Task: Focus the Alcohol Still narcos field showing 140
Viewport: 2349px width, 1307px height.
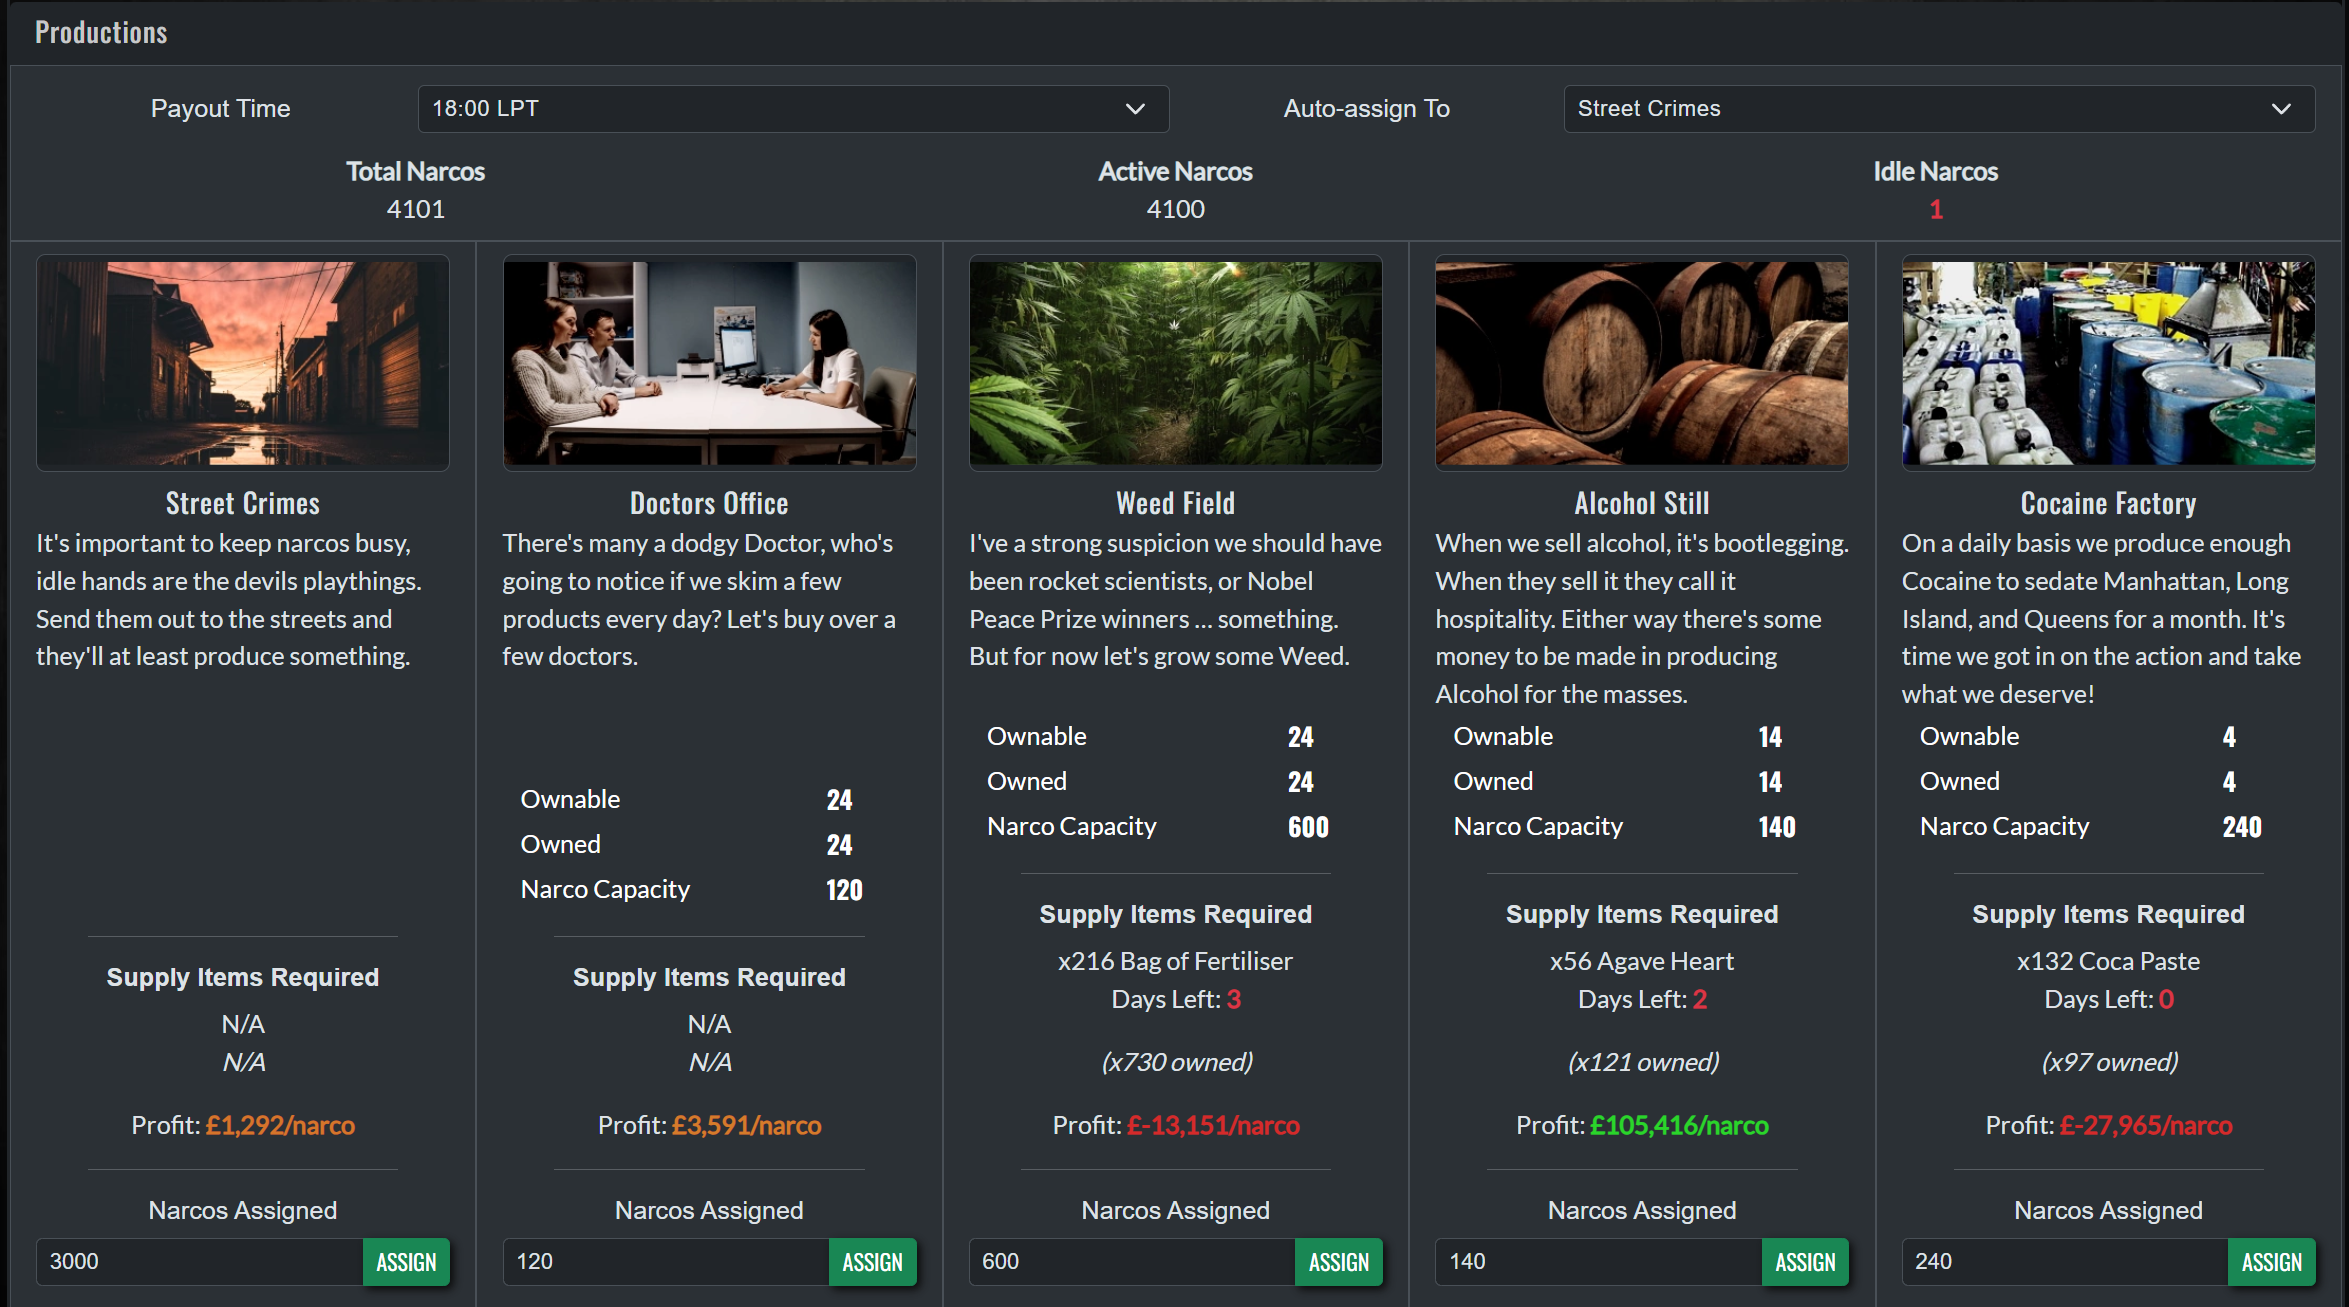Action: [1598, 1262]
